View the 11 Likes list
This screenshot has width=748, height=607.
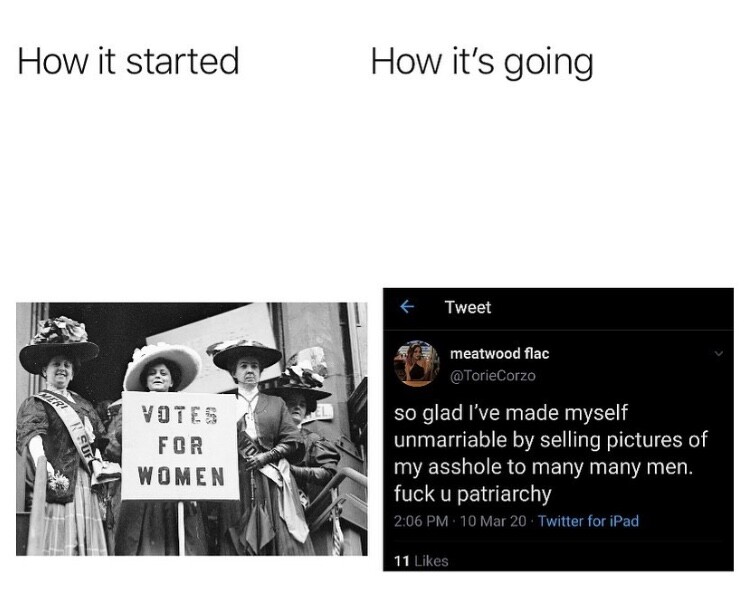pos(420,560)
